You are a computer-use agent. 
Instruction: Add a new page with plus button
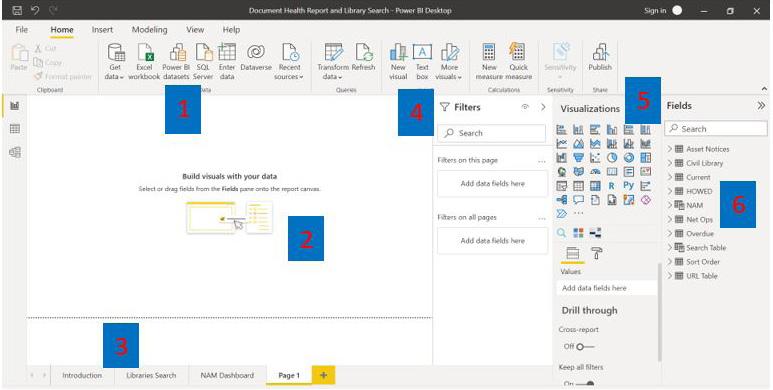click(324, 375)
